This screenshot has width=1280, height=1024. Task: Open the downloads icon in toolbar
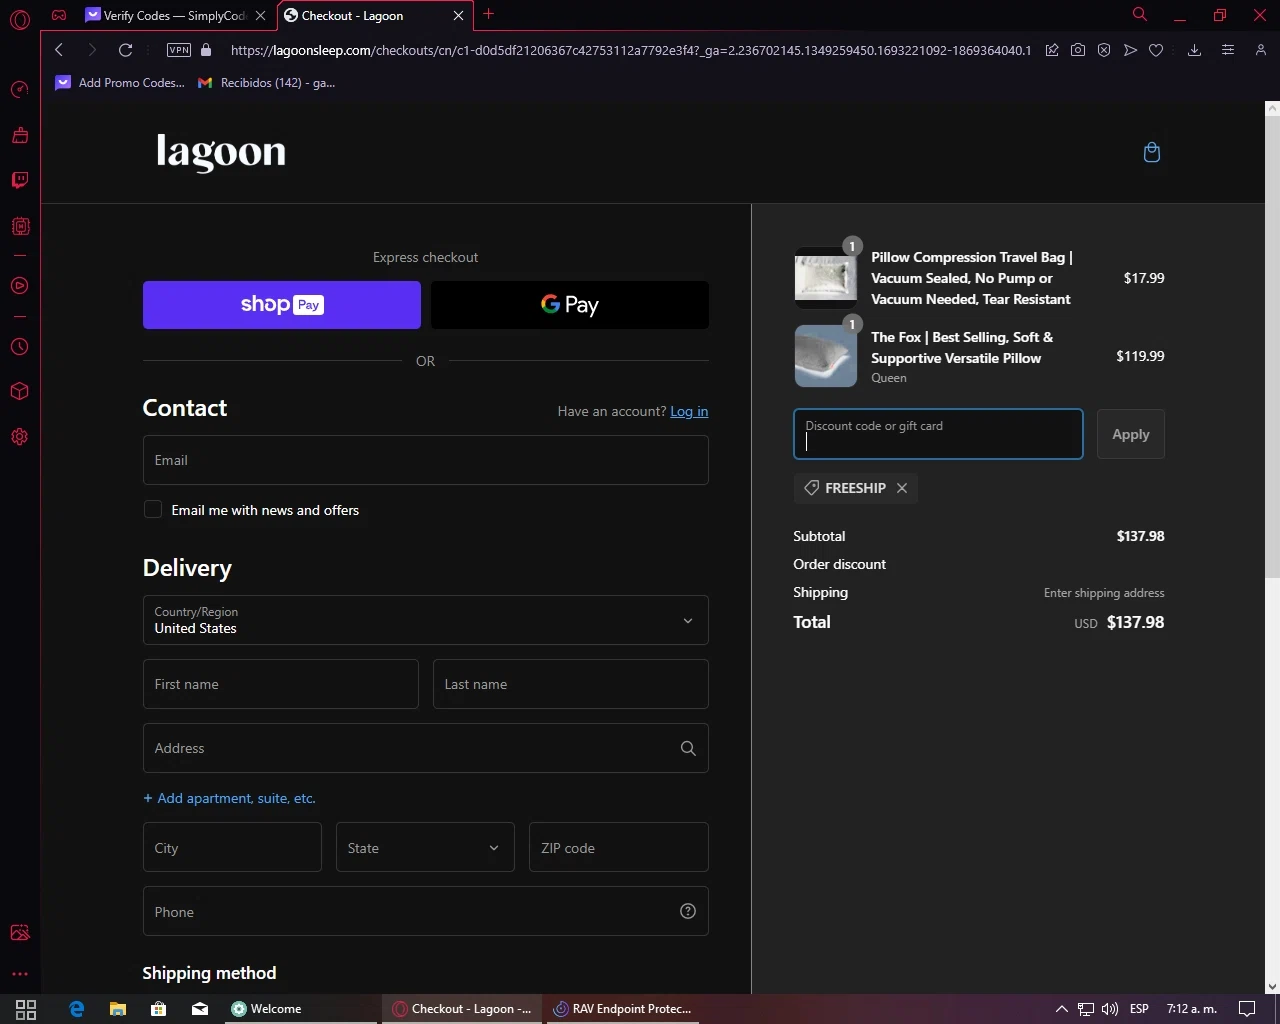pyautogui.click(x=1194, y=50)
